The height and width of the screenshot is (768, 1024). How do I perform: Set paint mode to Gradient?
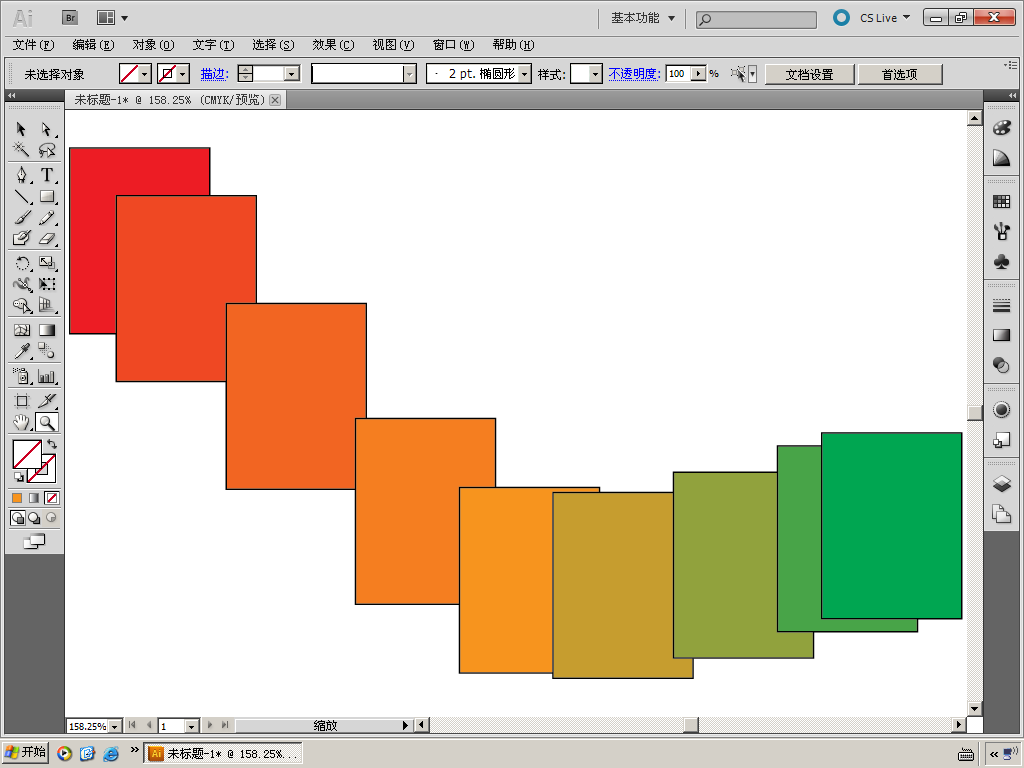tap(34, 498)
